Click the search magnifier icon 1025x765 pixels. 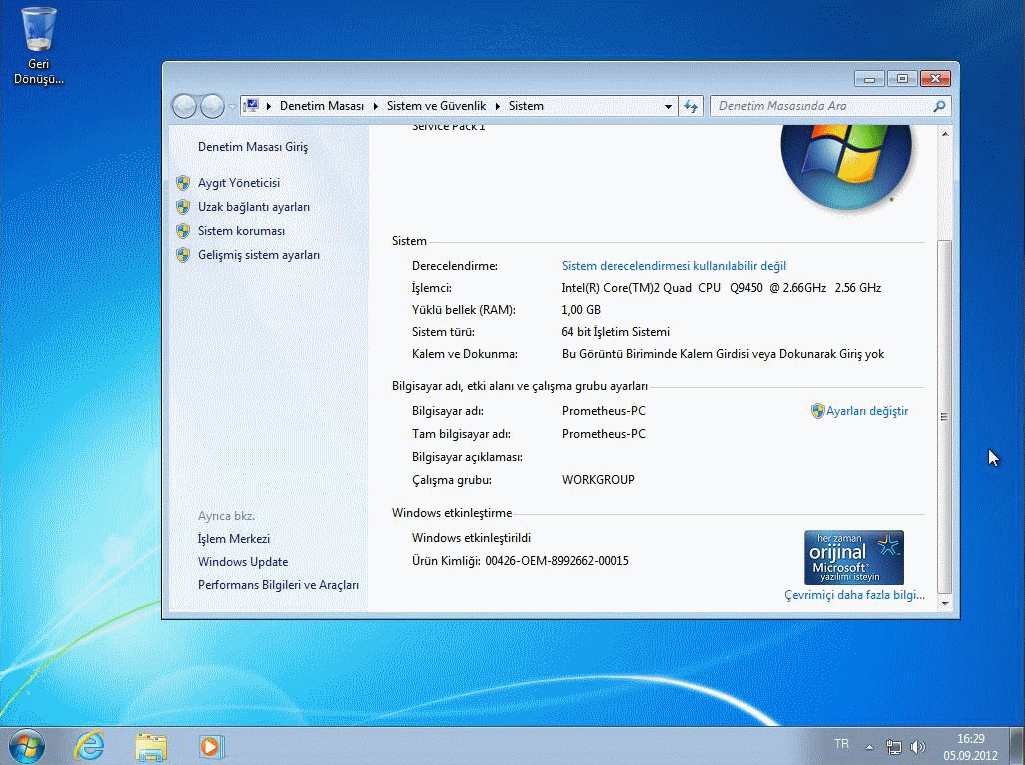click(x=939, y=106)
